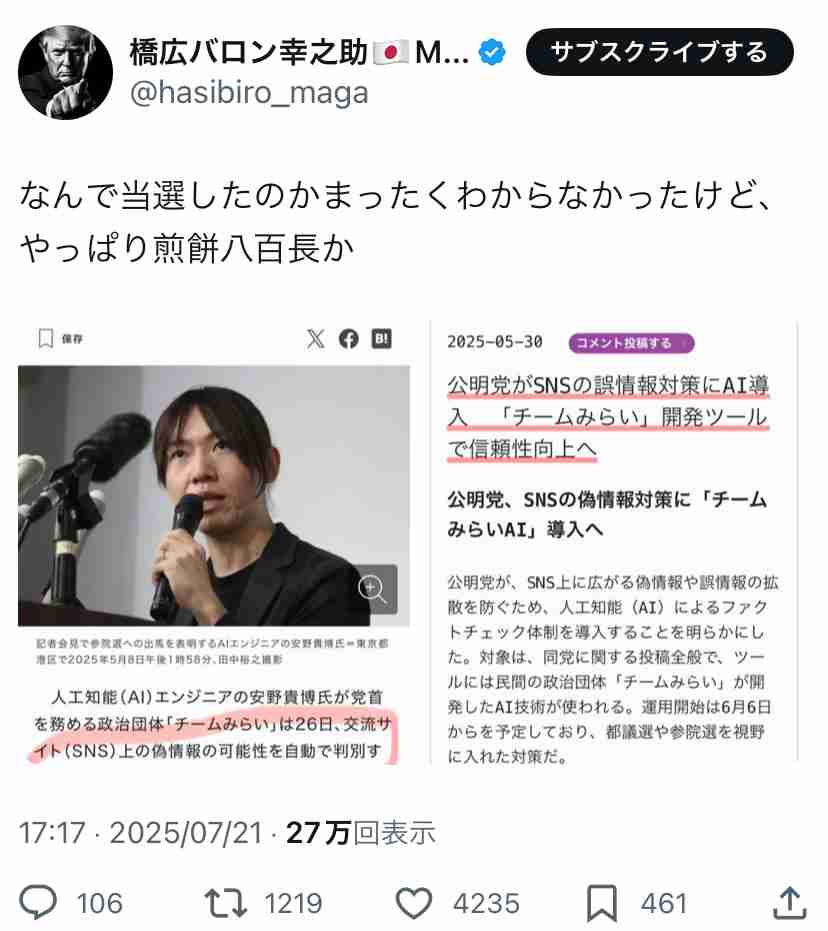Click the B! Hatena bookmark icon
This screenshot has height=931, width=828.
tap(382, 338)
